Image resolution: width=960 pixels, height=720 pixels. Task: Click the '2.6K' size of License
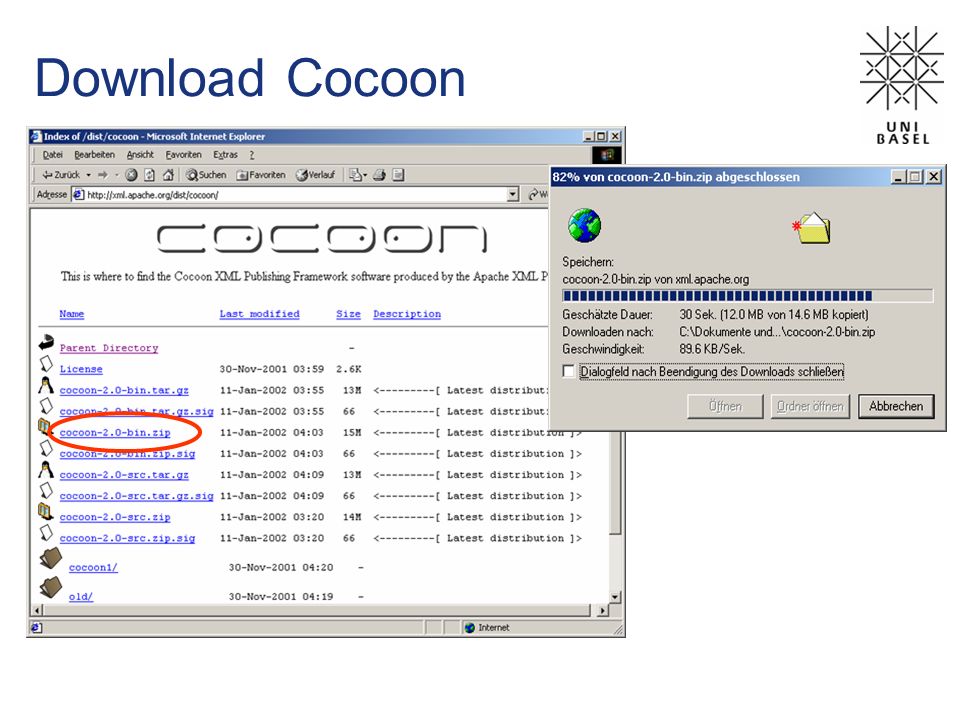[348, 369]
